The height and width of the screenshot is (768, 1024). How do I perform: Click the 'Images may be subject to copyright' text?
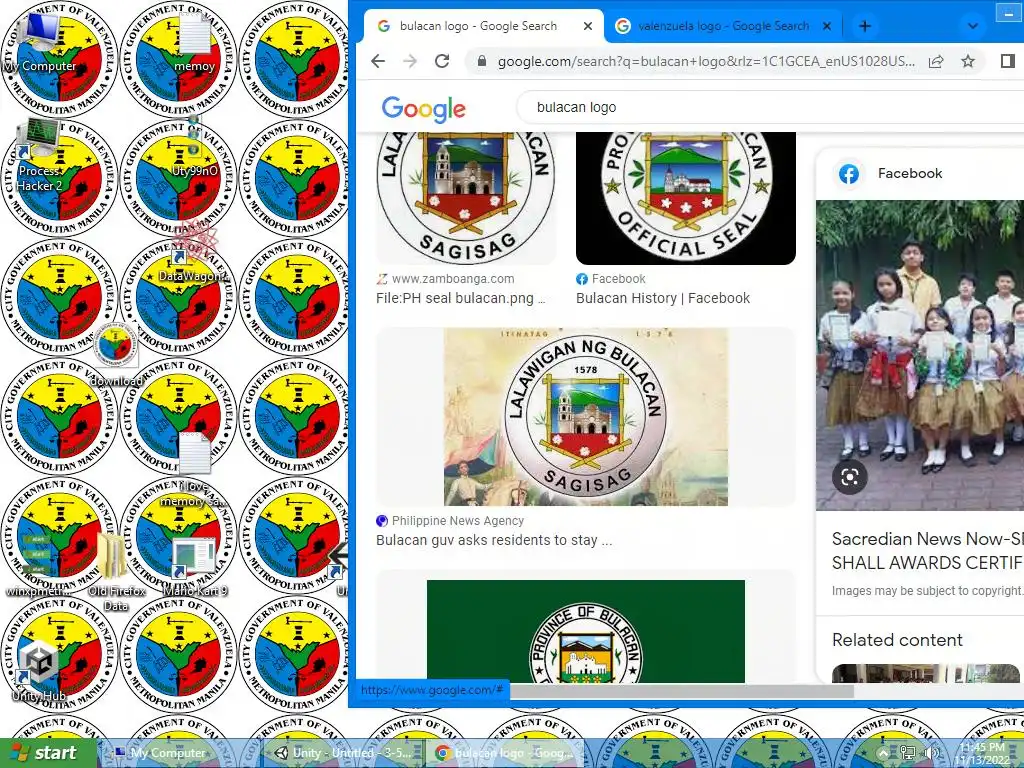pyautogui.click(x=927, y=590)
